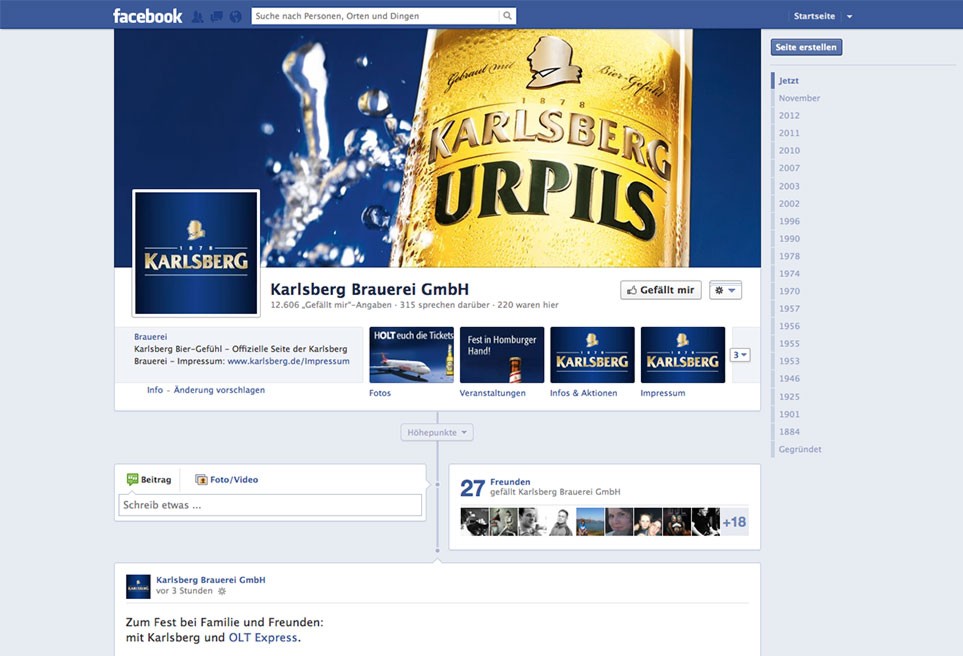
Task: Jump to 2011 in timeline
Action: pos(789,133)
